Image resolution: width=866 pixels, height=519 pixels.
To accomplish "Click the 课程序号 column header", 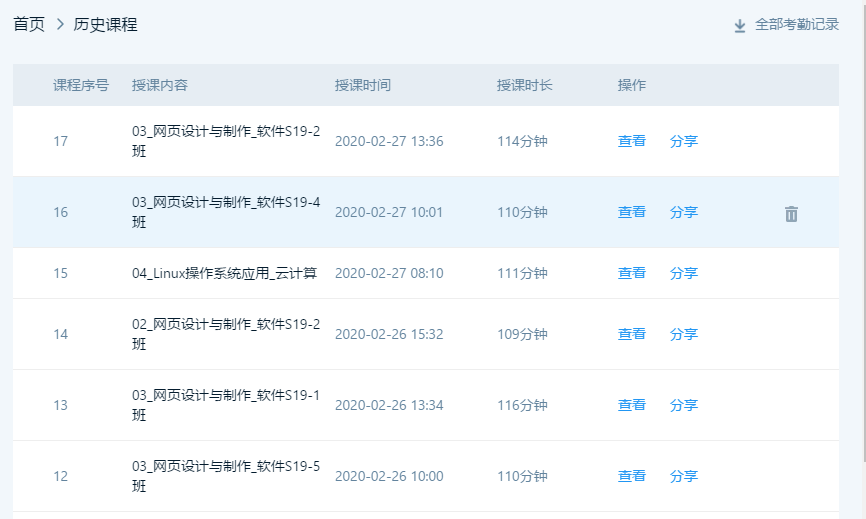I will click(x=81, y=85).
